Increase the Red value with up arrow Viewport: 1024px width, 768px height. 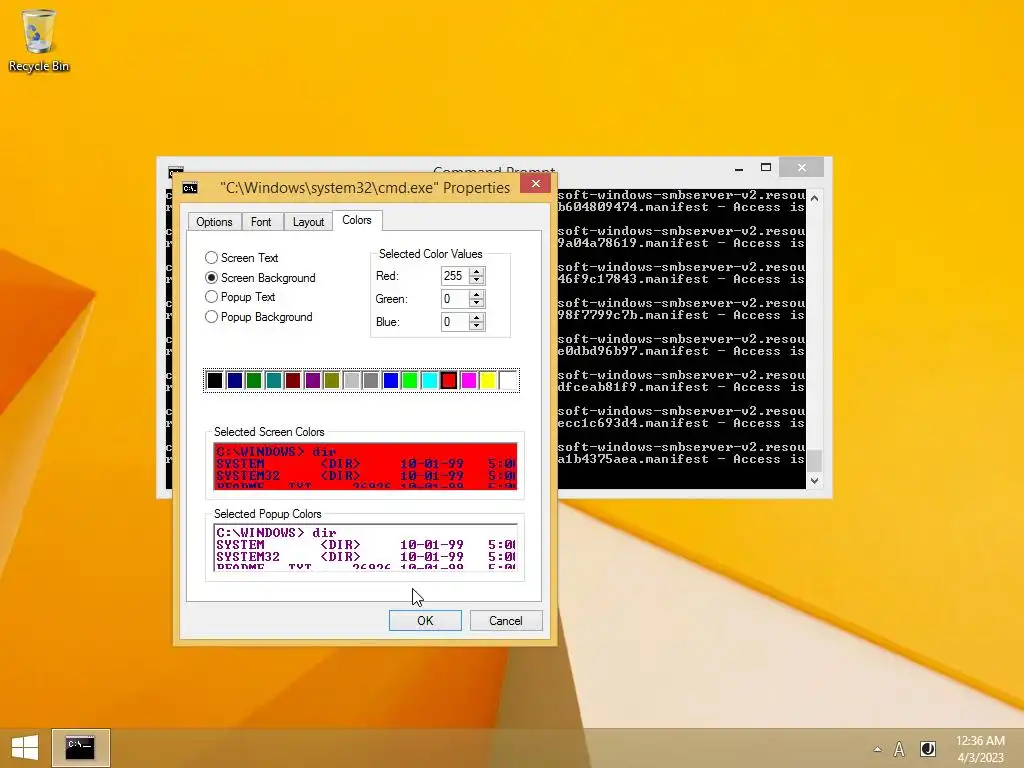[477, 272]
